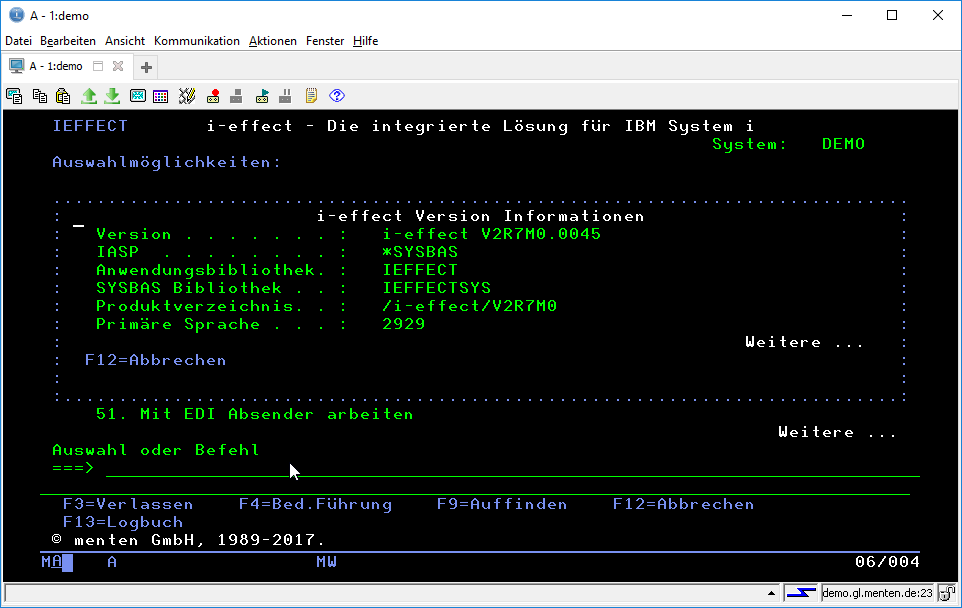Click the IASP value *SYSBAS
962x608 pixels.
(420, 252)
